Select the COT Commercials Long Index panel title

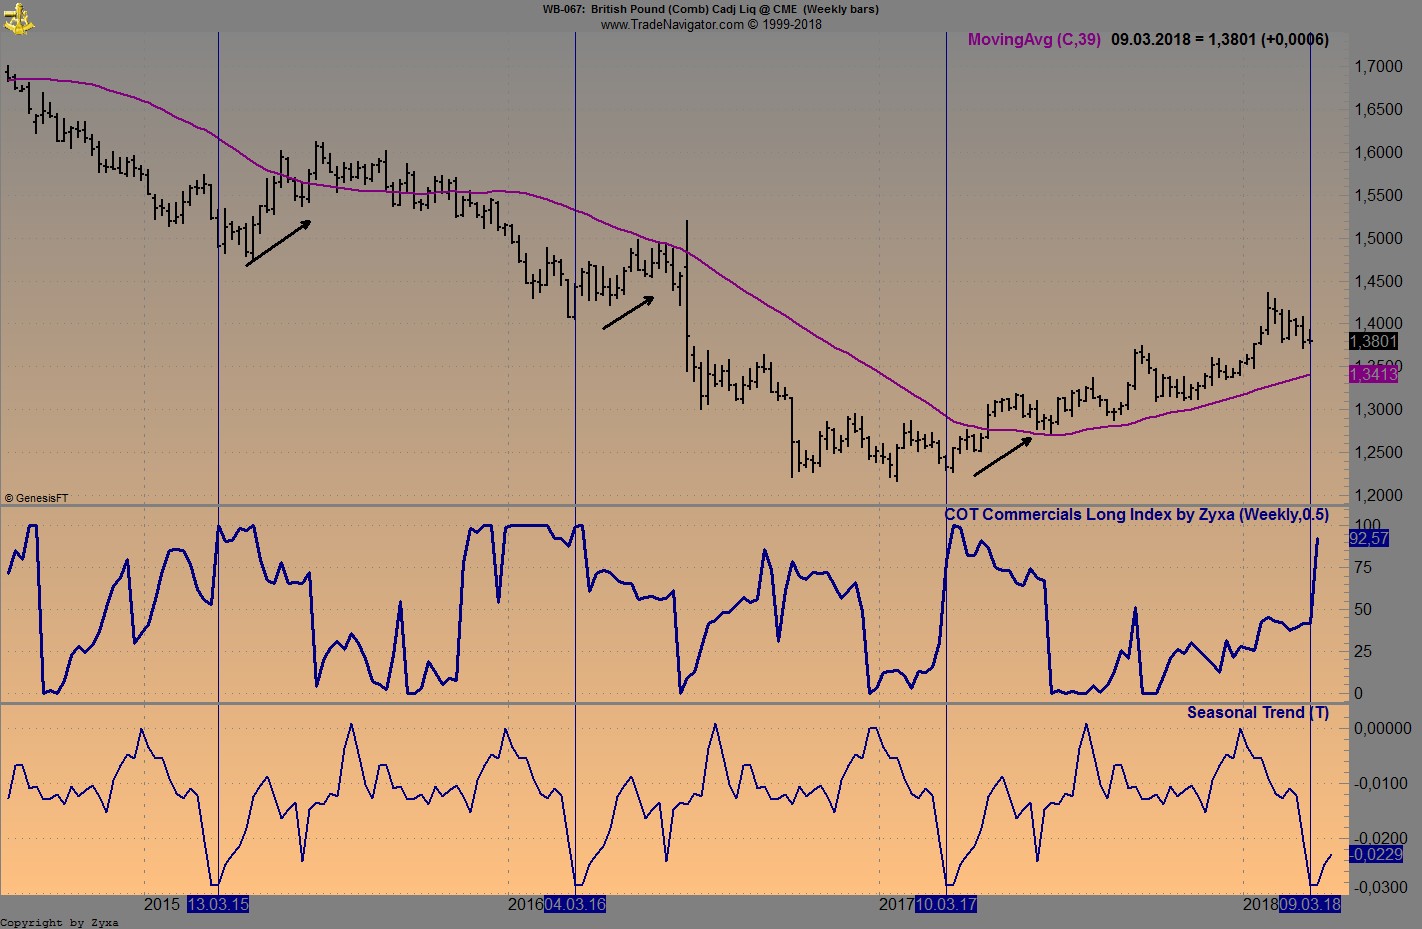click(x=1136, y=515)
